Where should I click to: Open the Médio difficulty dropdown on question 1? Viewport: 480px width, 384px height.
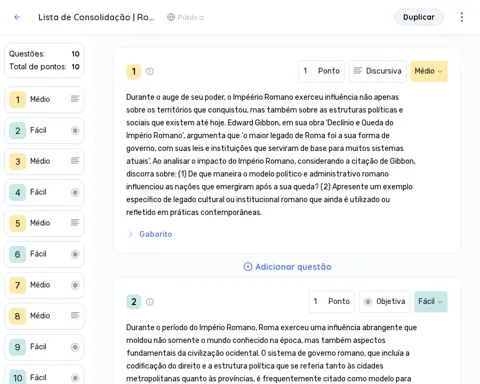click(x=429, y=71)
